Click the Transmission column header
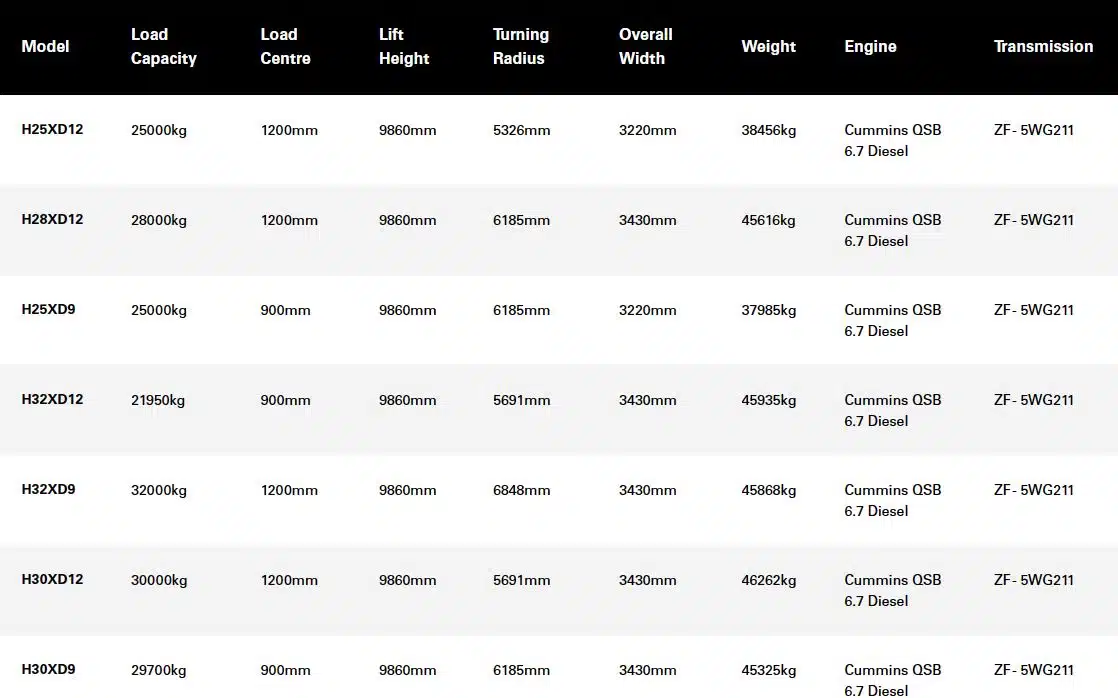The height and width of the screenshot is (698, 1118). click(1043, 46)
